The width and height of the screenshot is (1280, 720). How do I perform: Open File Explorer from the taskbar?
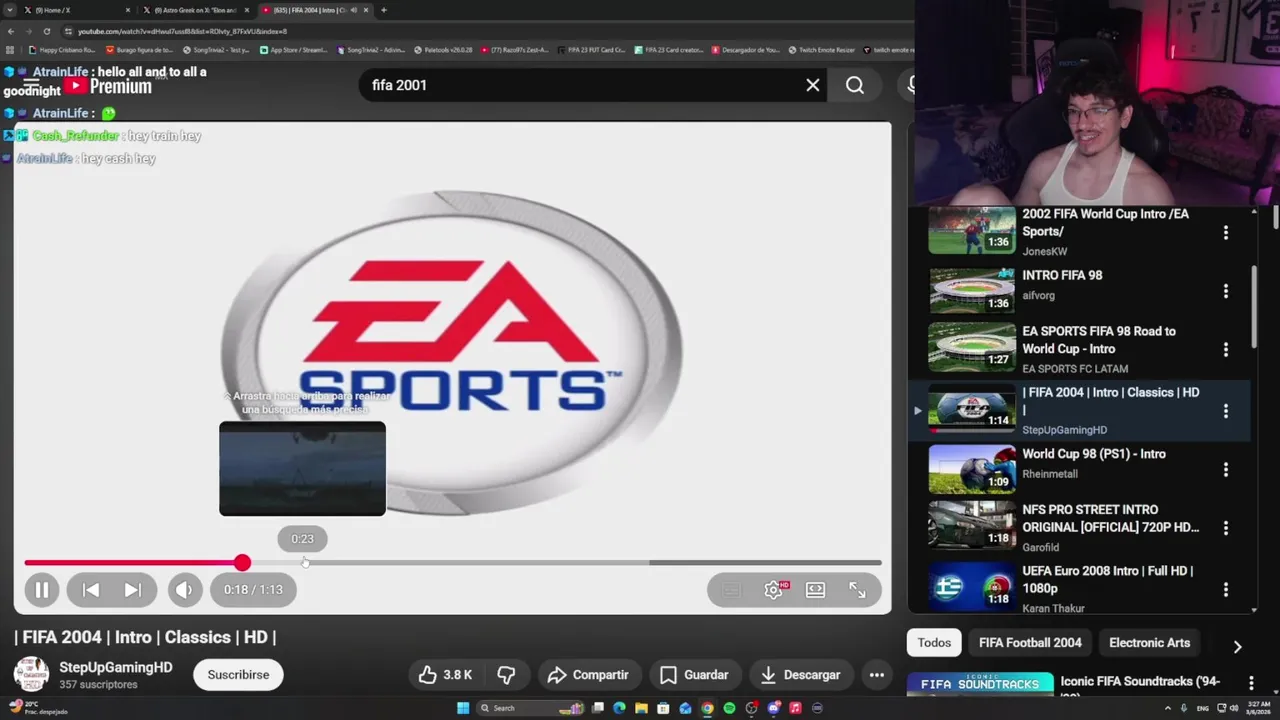point(641,708)
